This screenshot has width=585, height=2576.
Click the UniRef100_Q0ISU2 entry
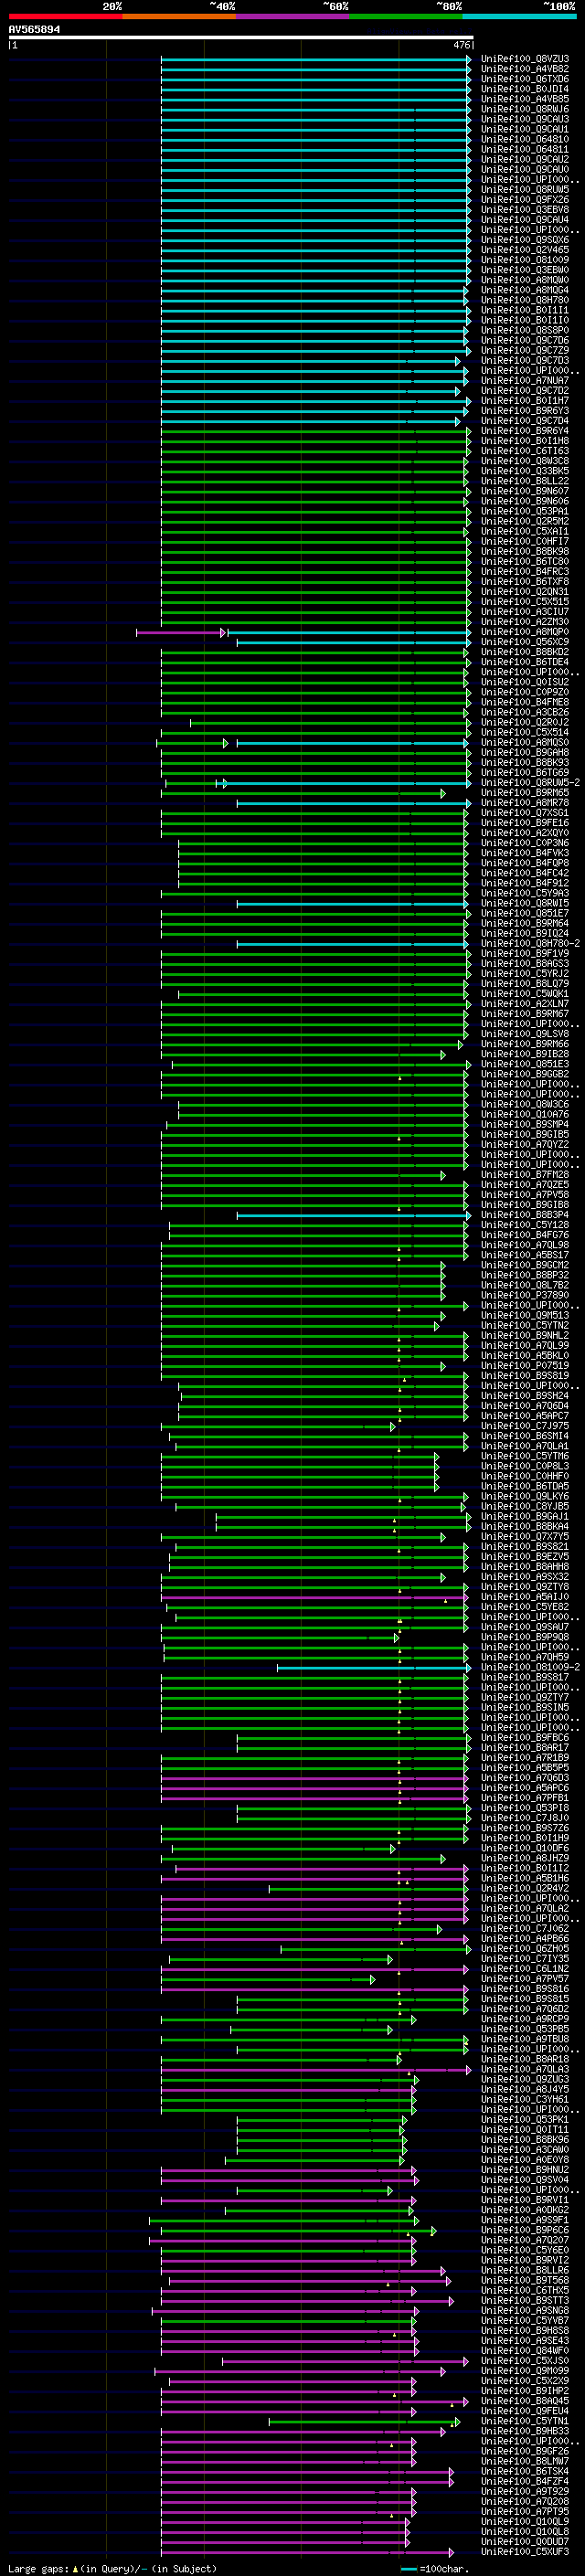pos(525,682)
